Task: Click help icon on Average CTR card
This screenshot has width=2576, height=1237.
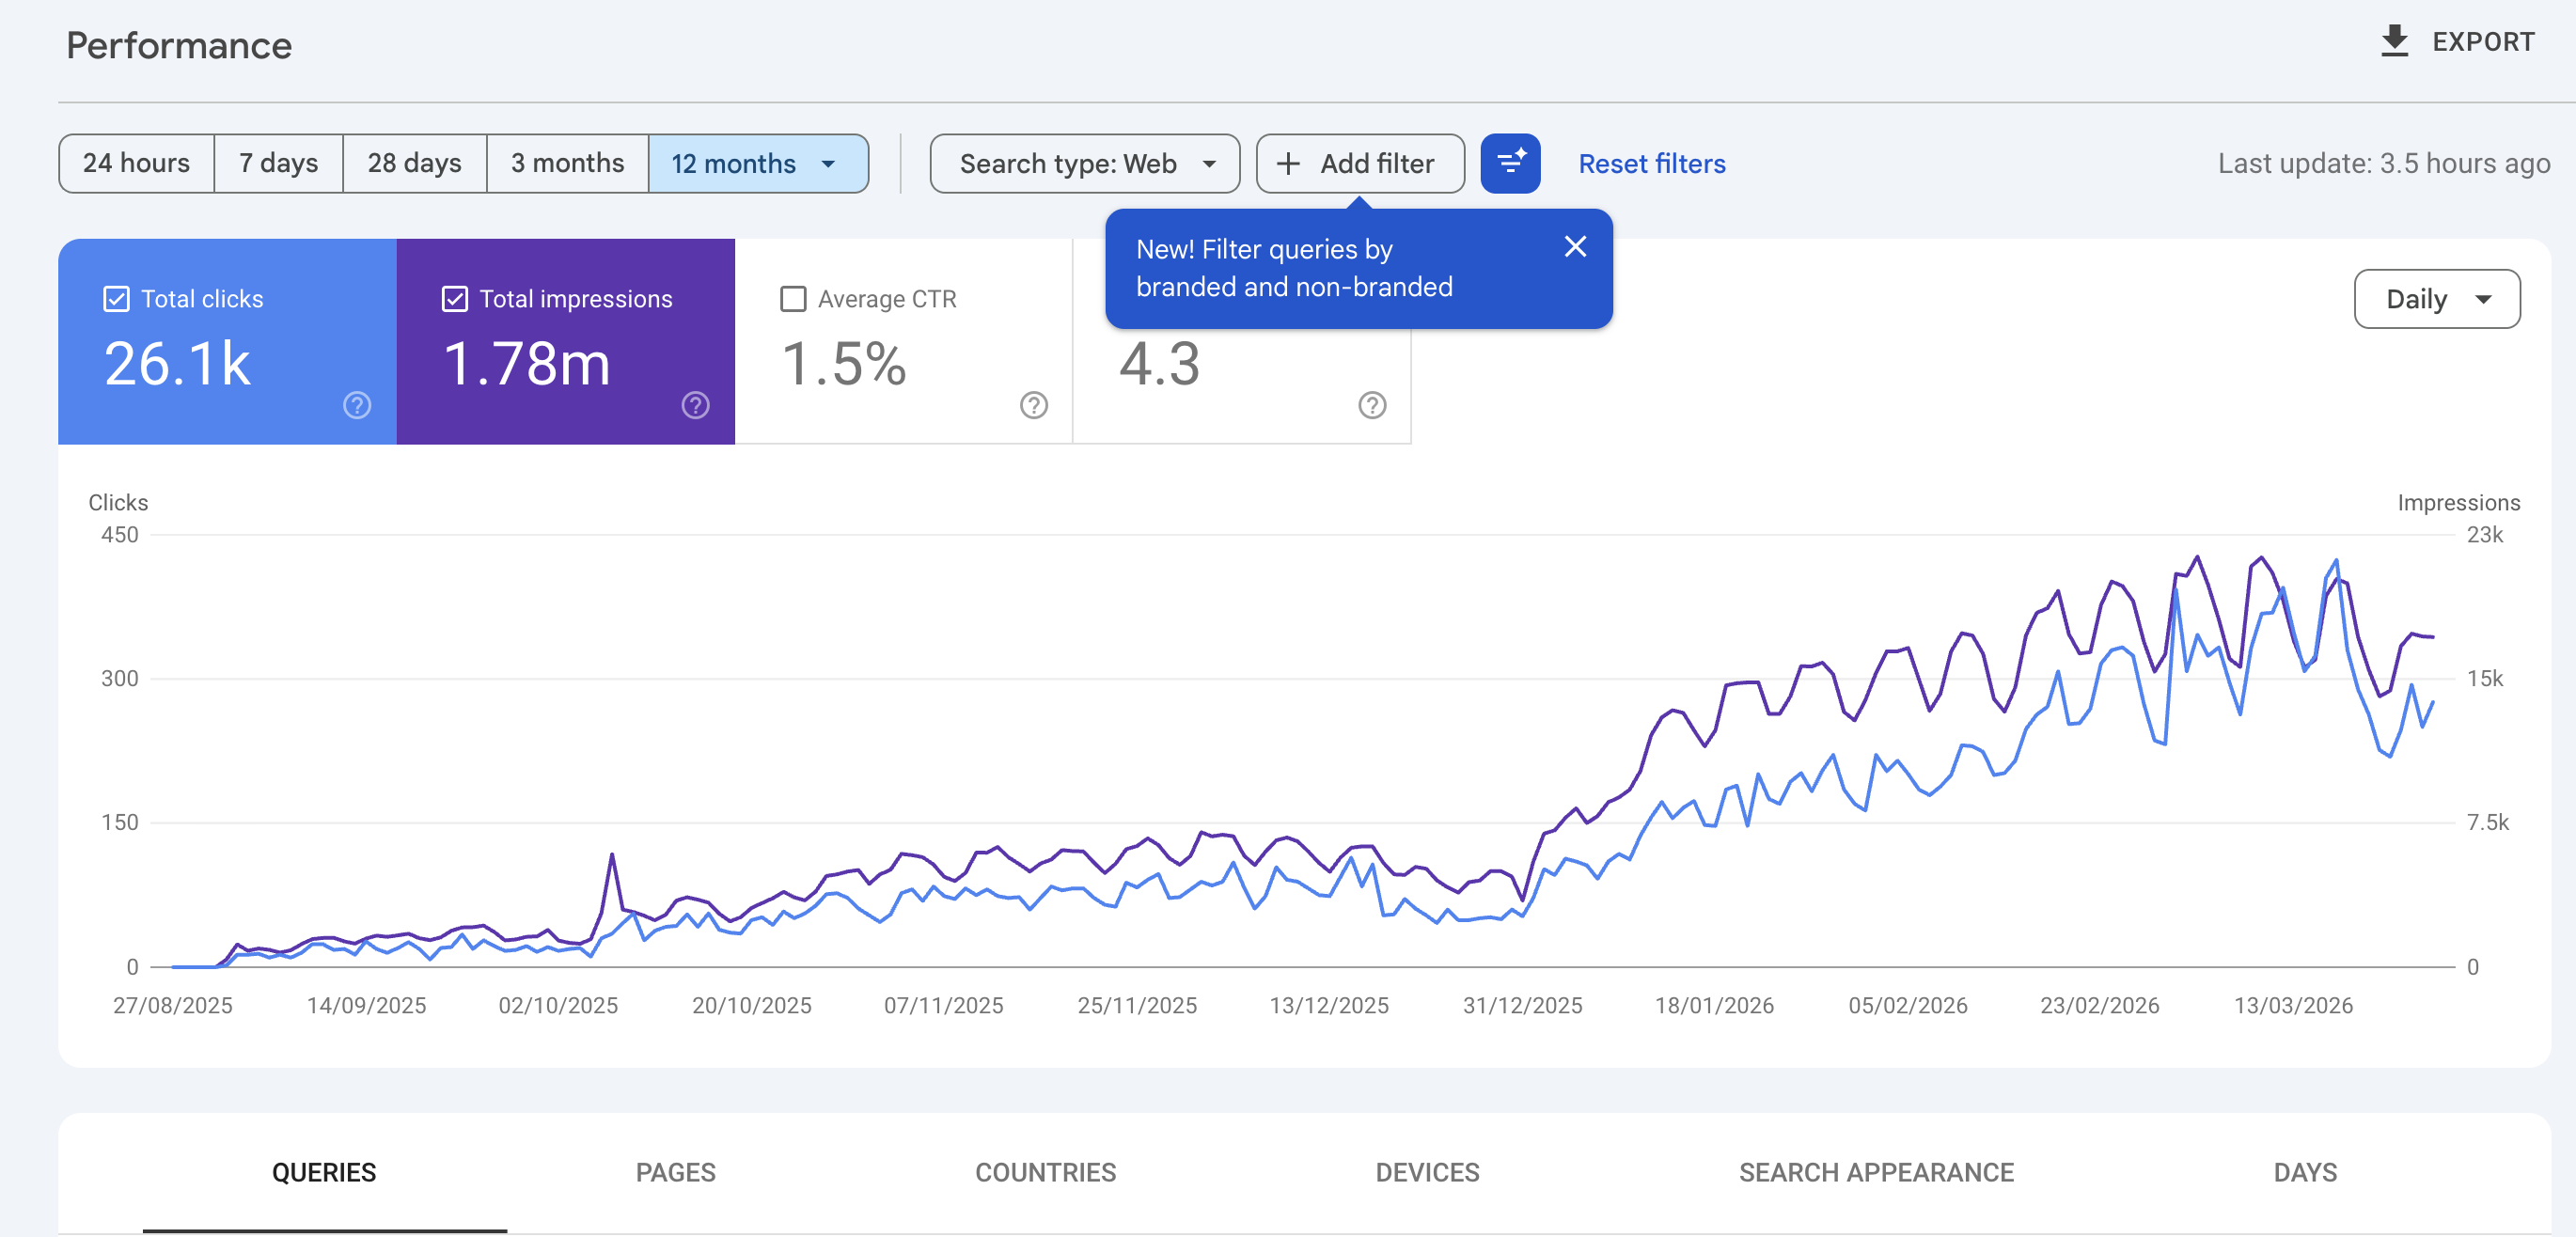Action: [x=1033, y=405]
